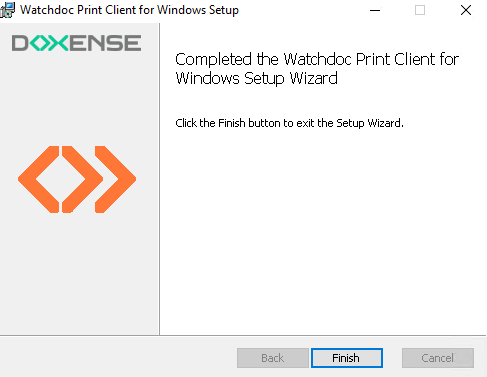Viewport: 487px width, 377px height.
Task: Click the green diamond O in Doxense logo
Action: 41,43
